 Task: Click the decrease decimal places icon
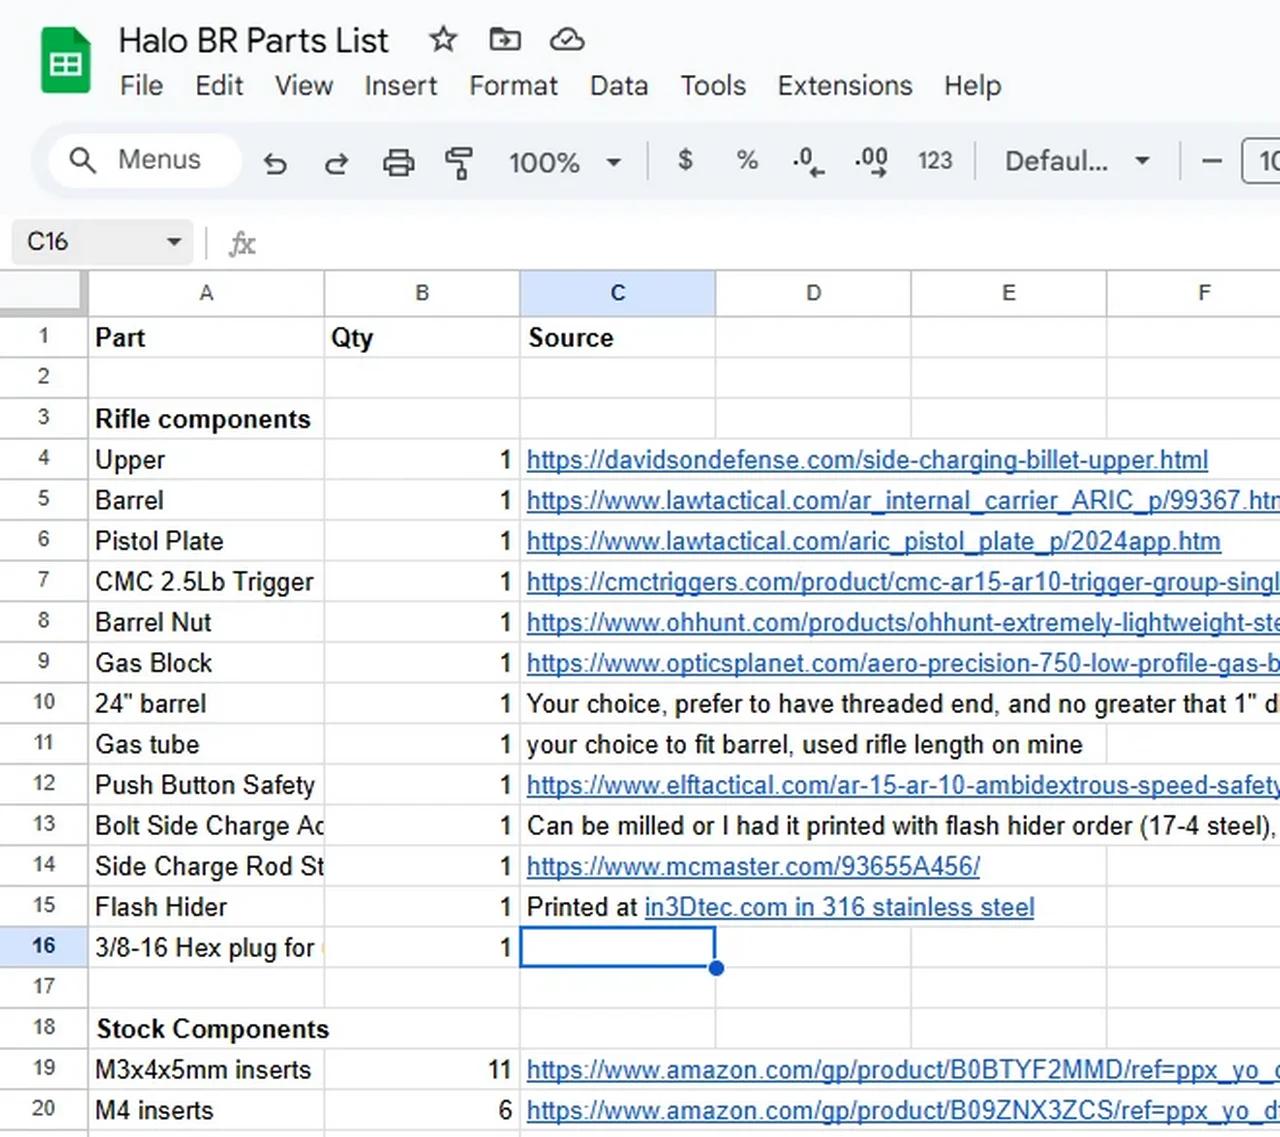[808, 160]
